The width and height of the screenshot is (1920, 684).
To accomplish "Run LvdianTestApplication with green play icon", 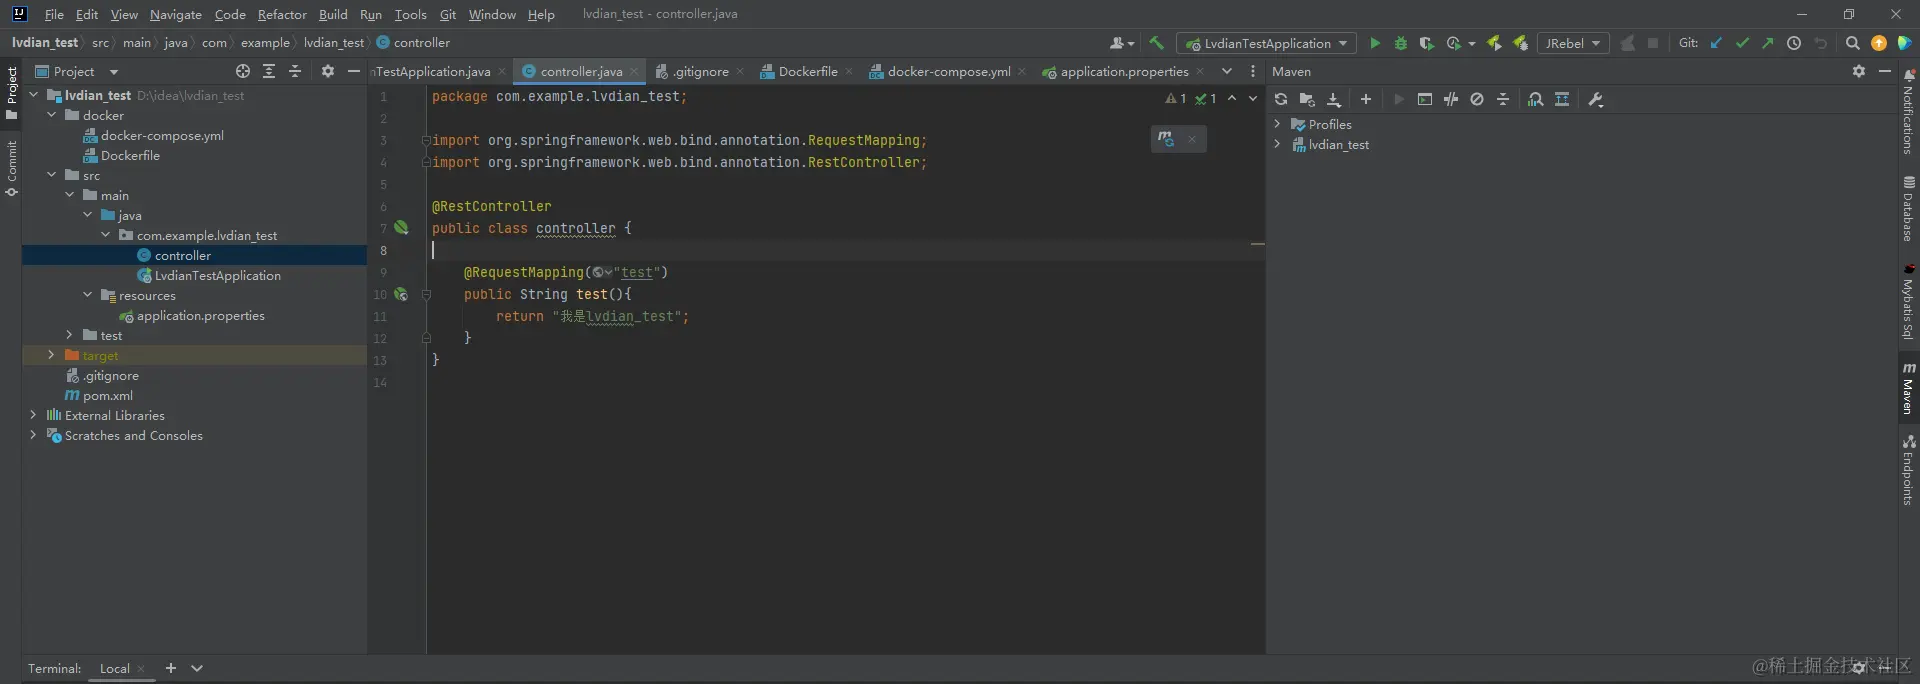I will pyautogui.click(x=1375, y=43).
